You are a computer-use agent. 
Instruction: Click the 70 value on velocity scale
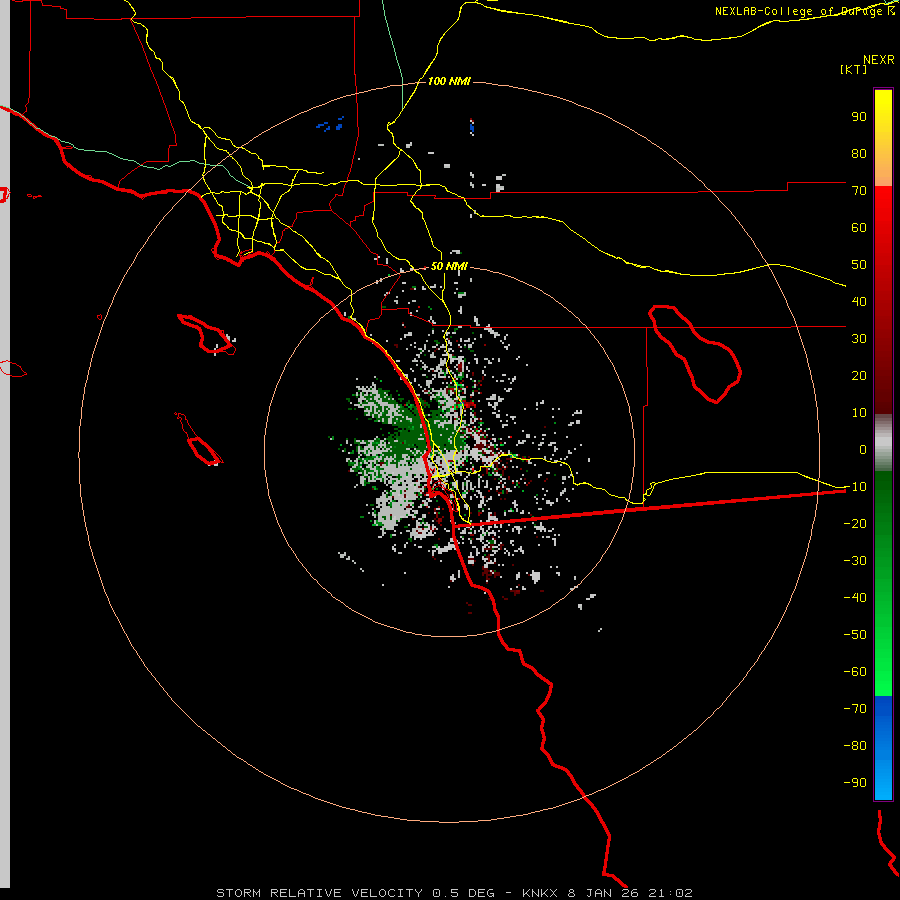click(x=859, y=191)
